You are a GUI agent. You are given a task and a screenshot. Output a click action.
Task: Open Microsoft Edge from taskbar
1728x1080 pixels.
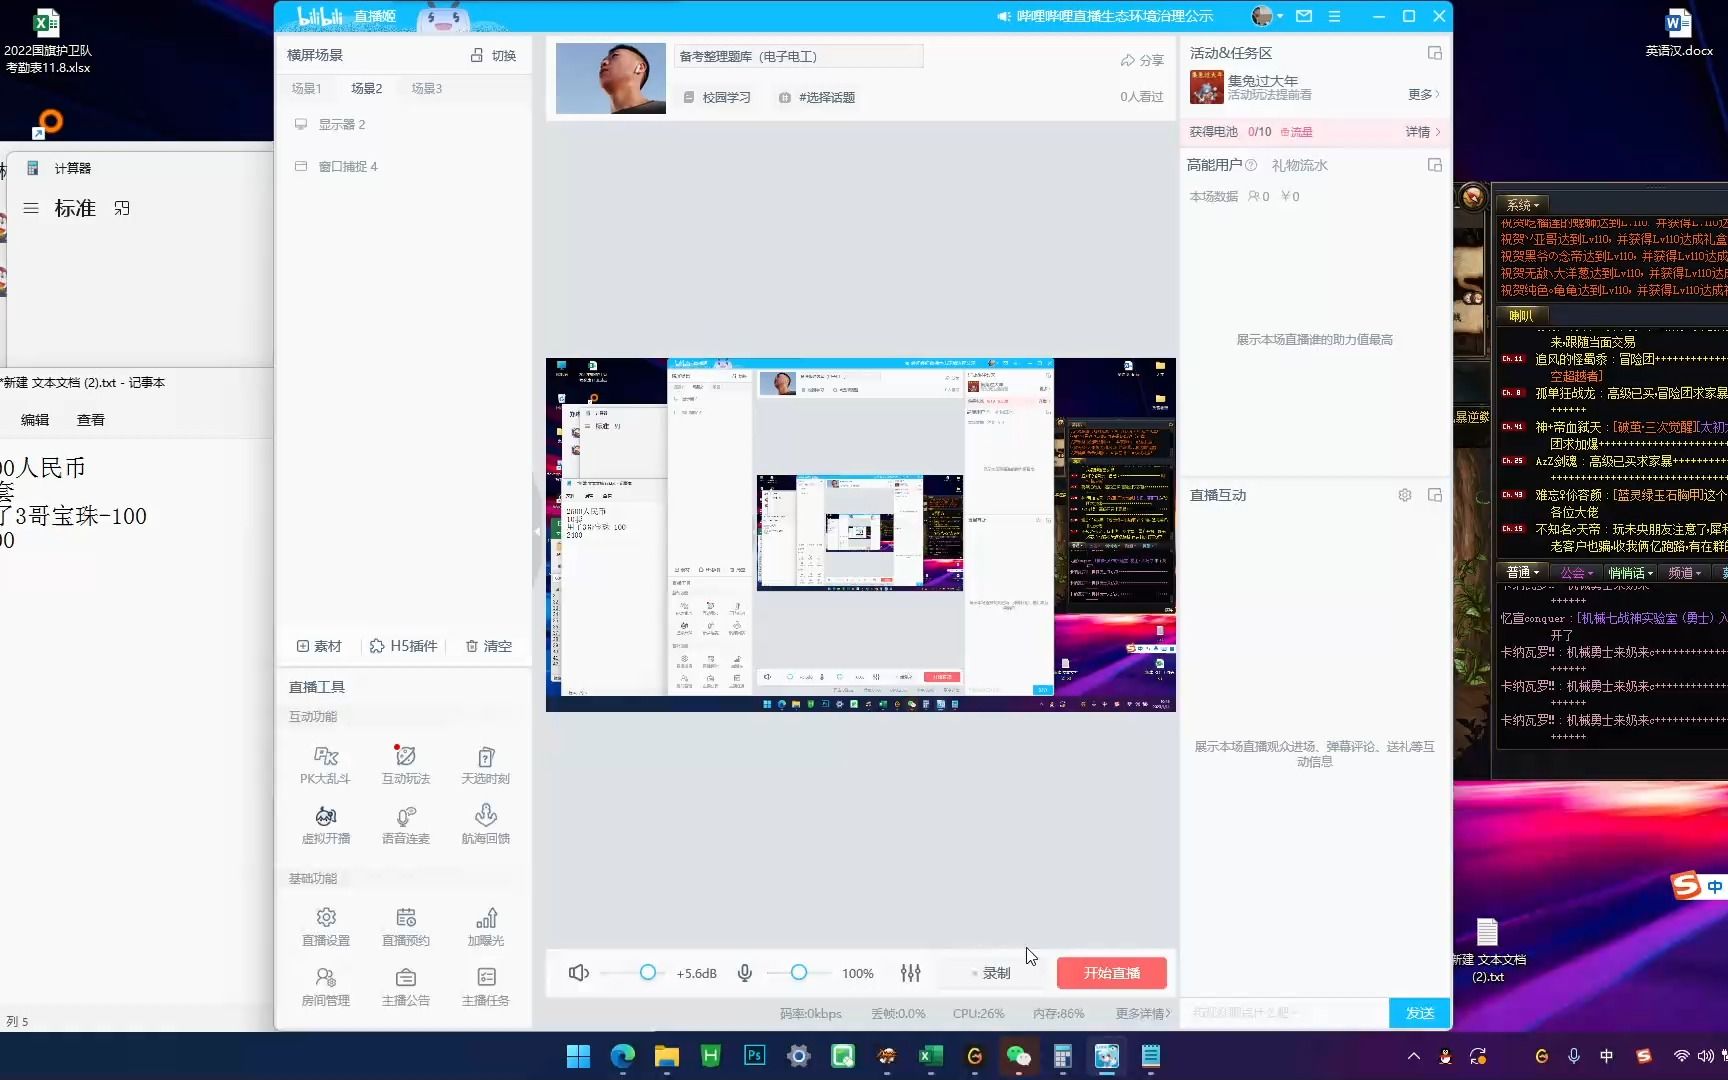[622, 1056]
